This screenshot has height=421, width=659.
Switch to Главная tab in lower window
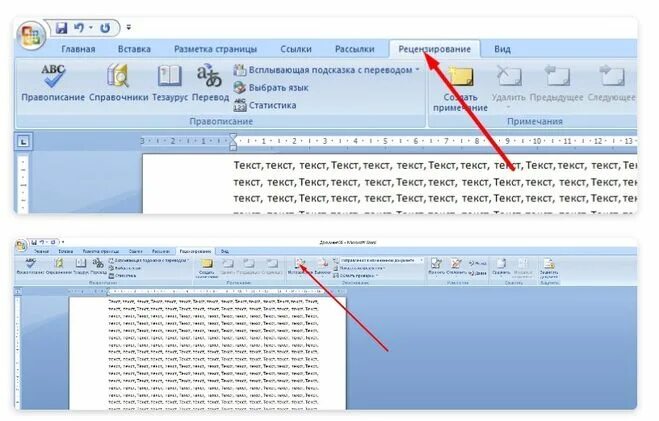click(x=41, y=251)
